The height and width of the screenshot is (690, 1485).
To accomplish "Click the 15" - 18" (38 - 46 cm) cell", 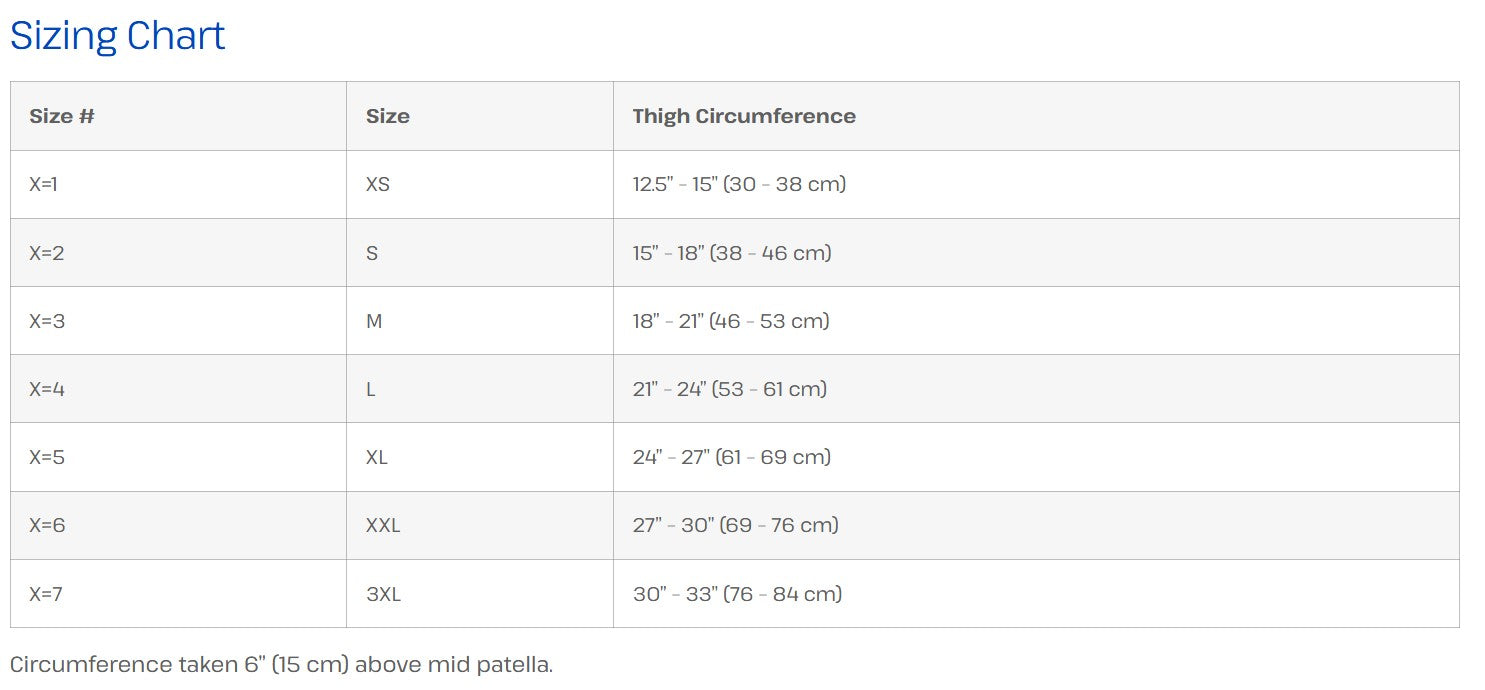I will point(732,253).
